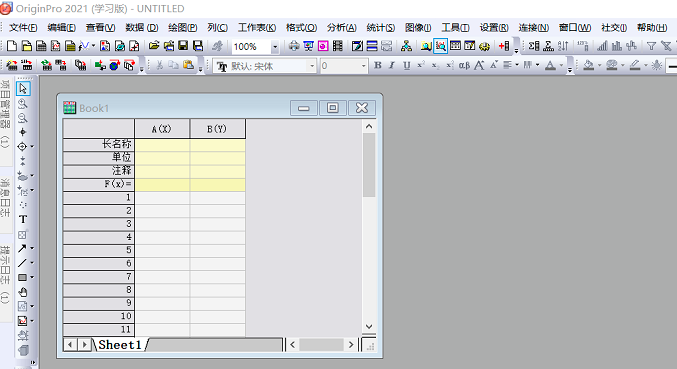Image resolution: width=677 pixels, height=369 pixels.
Task: Open the 文件(F) menu
Action: click(23, 28)
